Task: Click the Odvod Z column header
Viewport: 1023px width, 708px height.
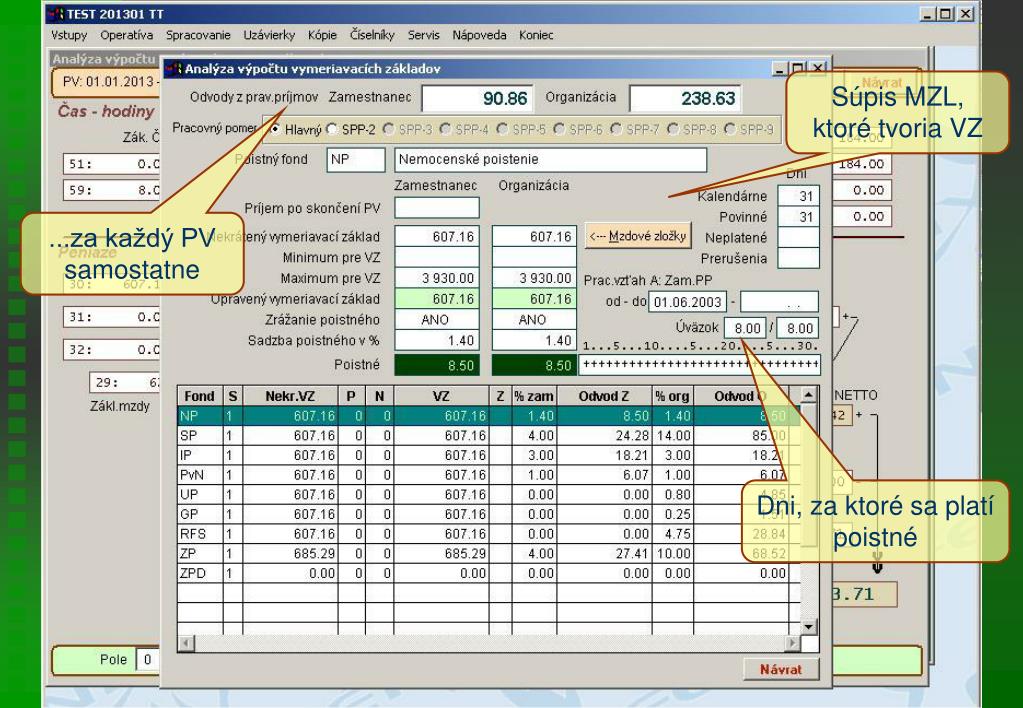Action: coord(603,396)
